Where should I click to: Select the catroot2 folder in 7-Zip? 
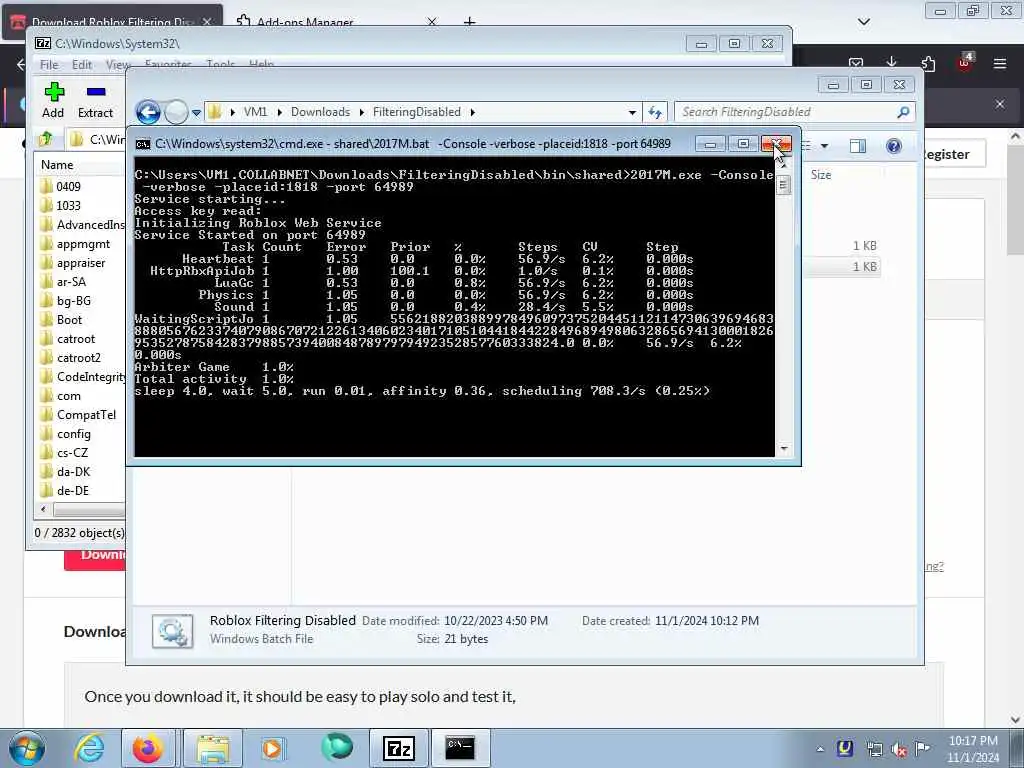click(79, 358)
